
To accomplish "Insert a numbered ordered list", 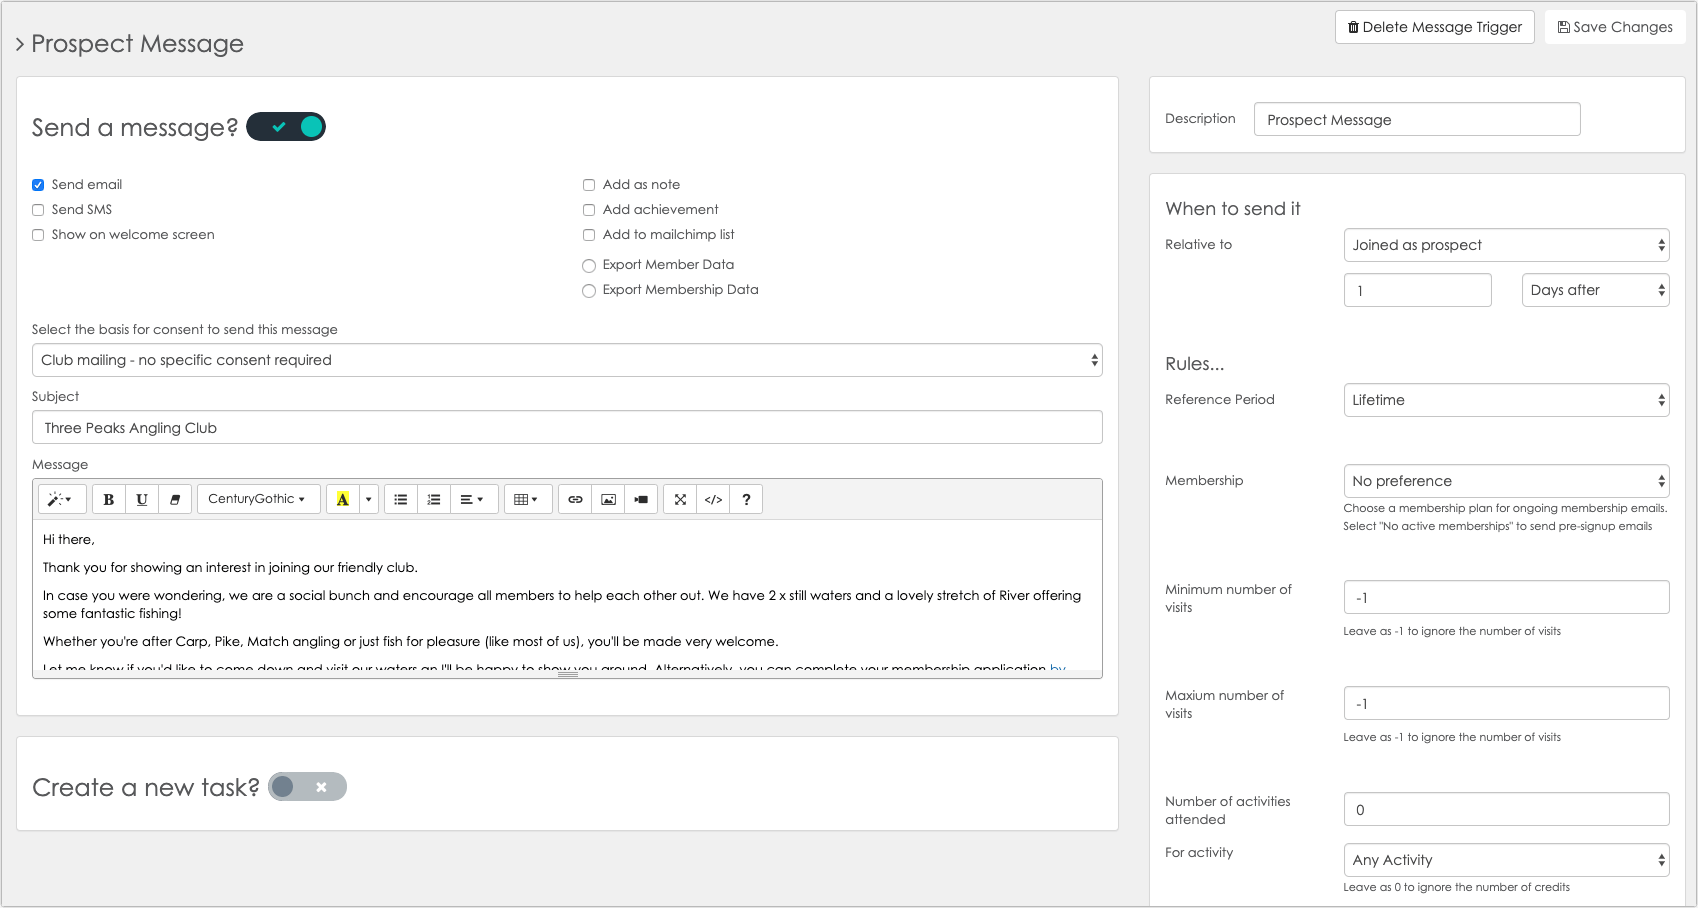I will 434,499.
